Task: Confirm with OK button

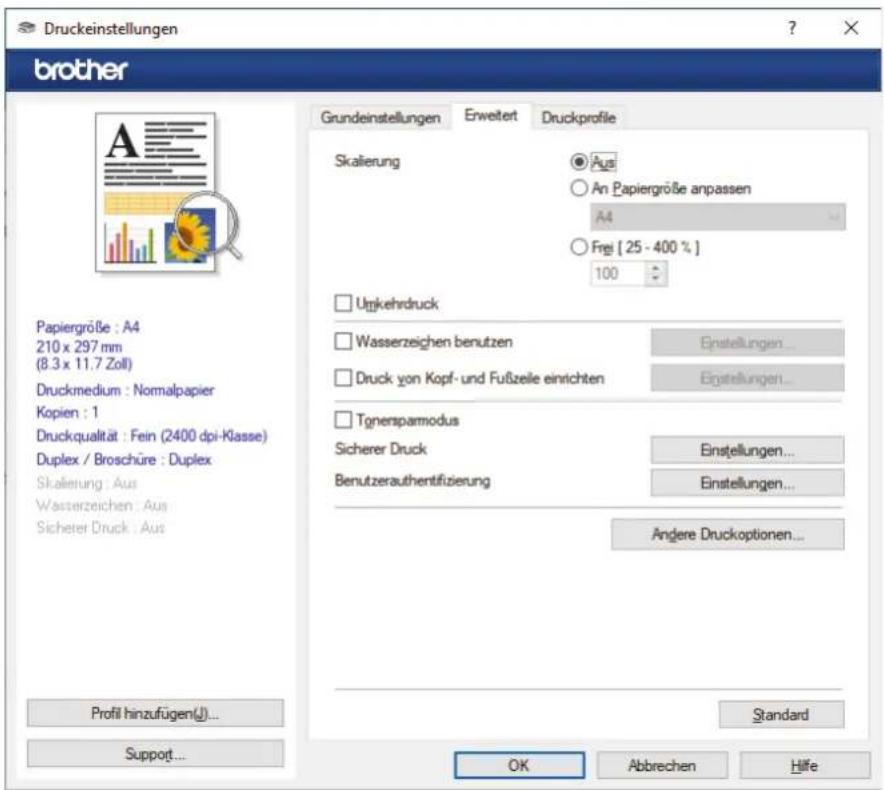Action: tap(519, 765)
